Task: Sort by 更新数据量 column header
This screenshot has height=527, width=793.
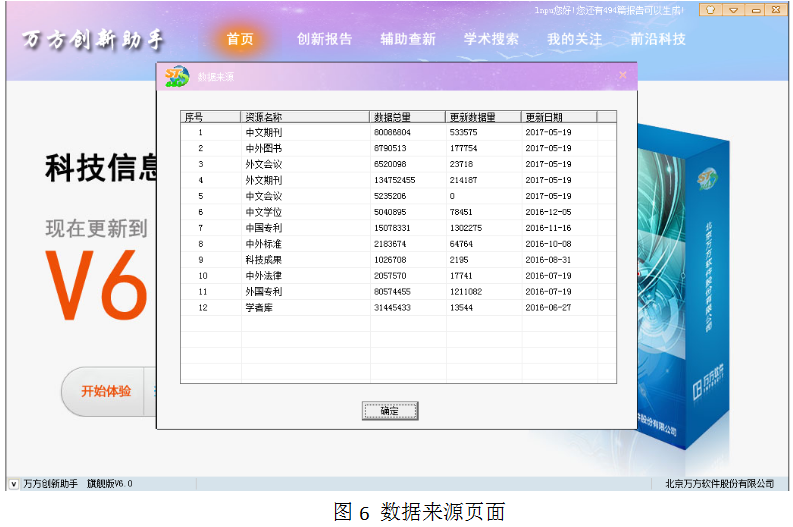Action: tap(483, 117)
